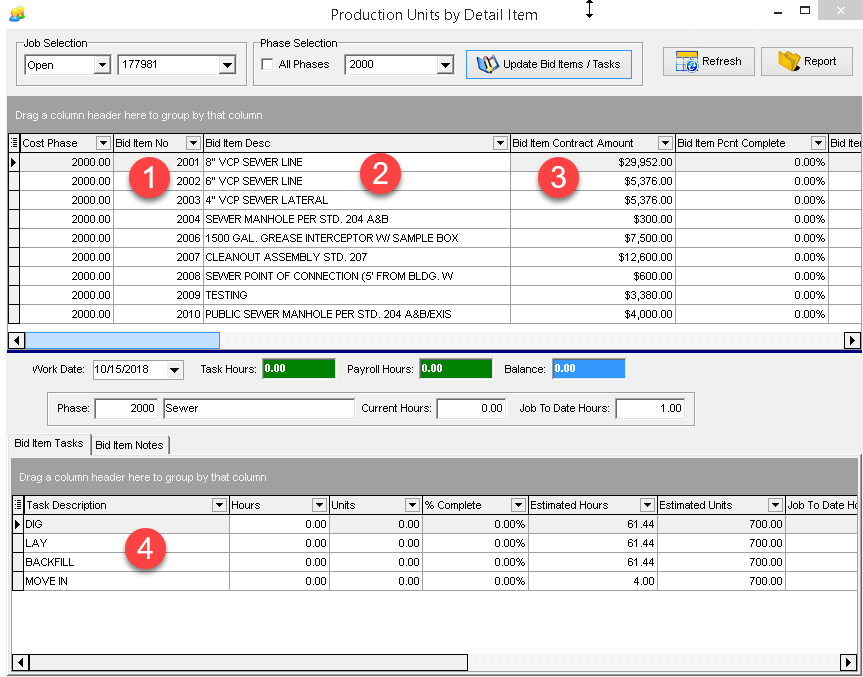Switch to the Bid Item Tasks tab
Screen dimensions: 863x677
(x=49, y=444)
